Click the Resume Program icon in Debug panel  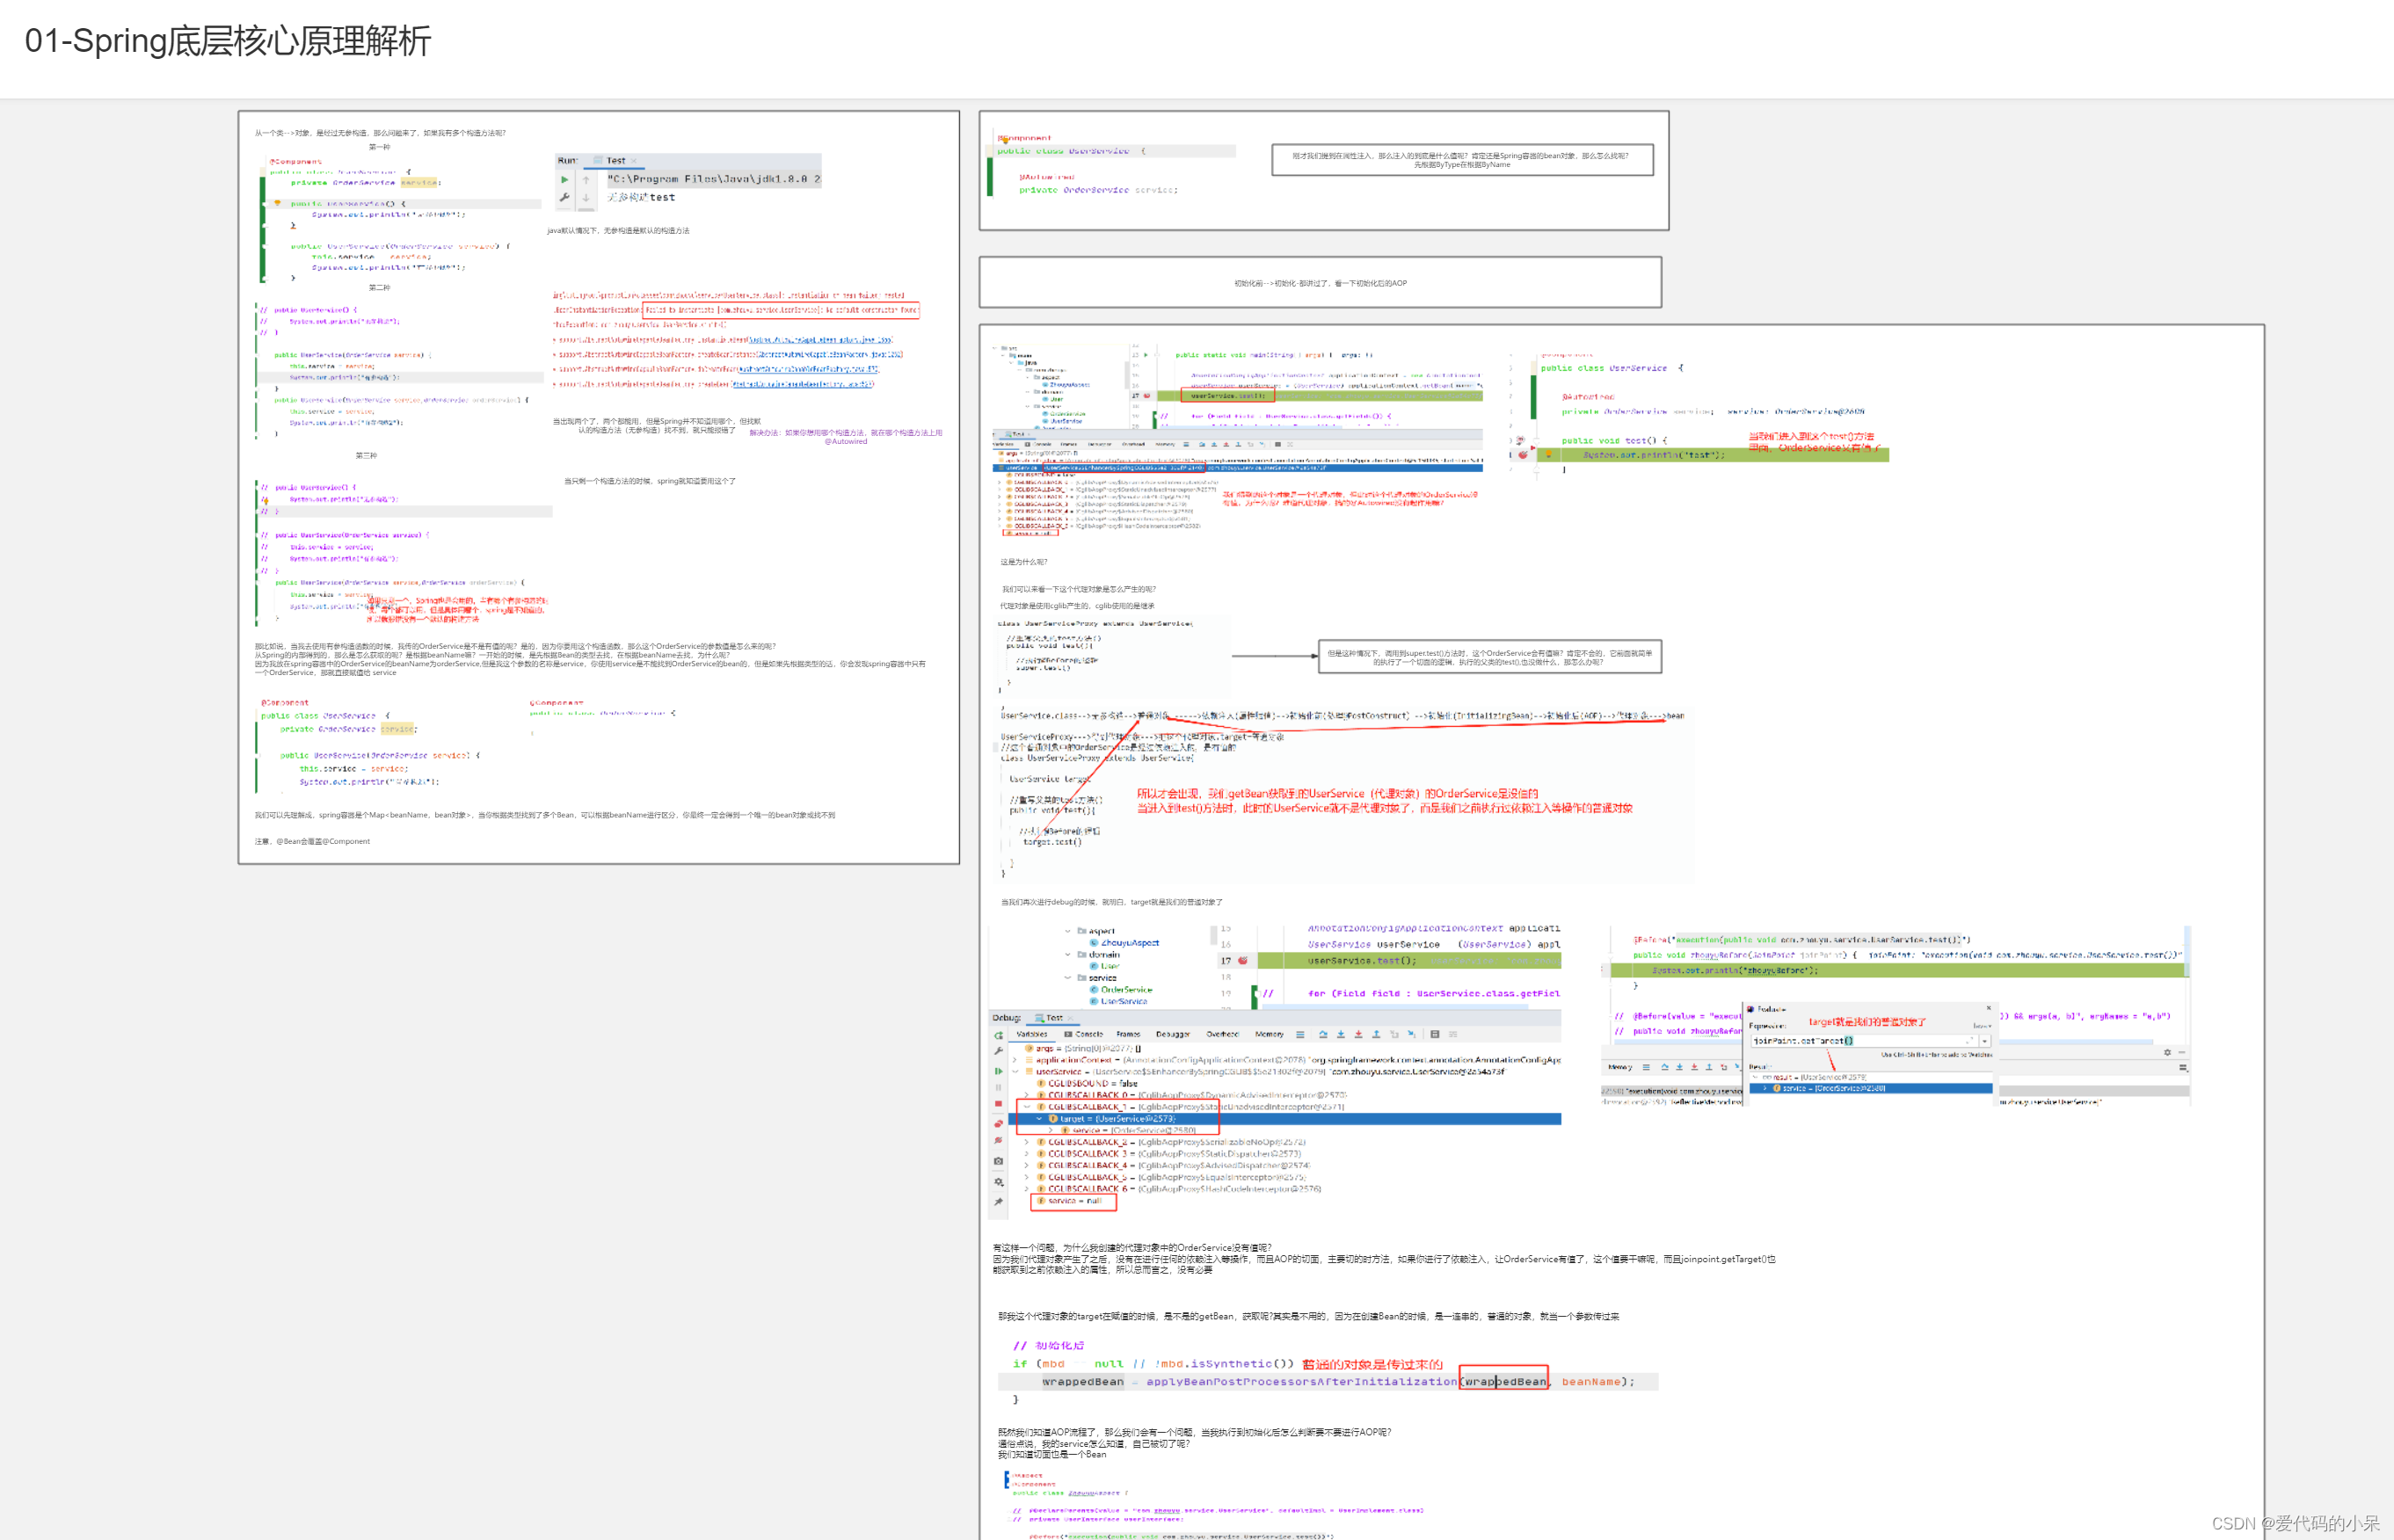[999, 1071]
